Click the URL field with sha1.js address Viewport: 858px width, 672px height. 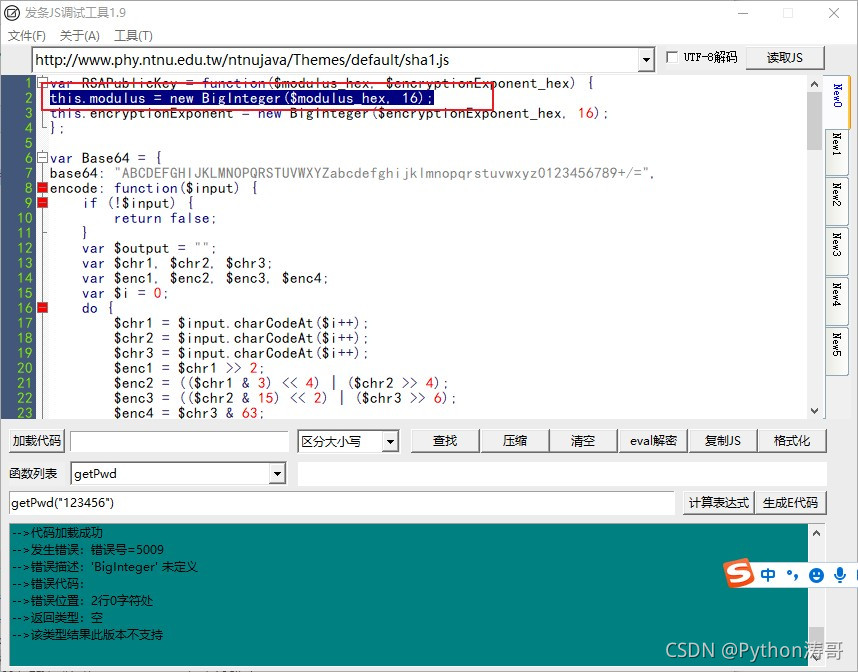point(335,60)
